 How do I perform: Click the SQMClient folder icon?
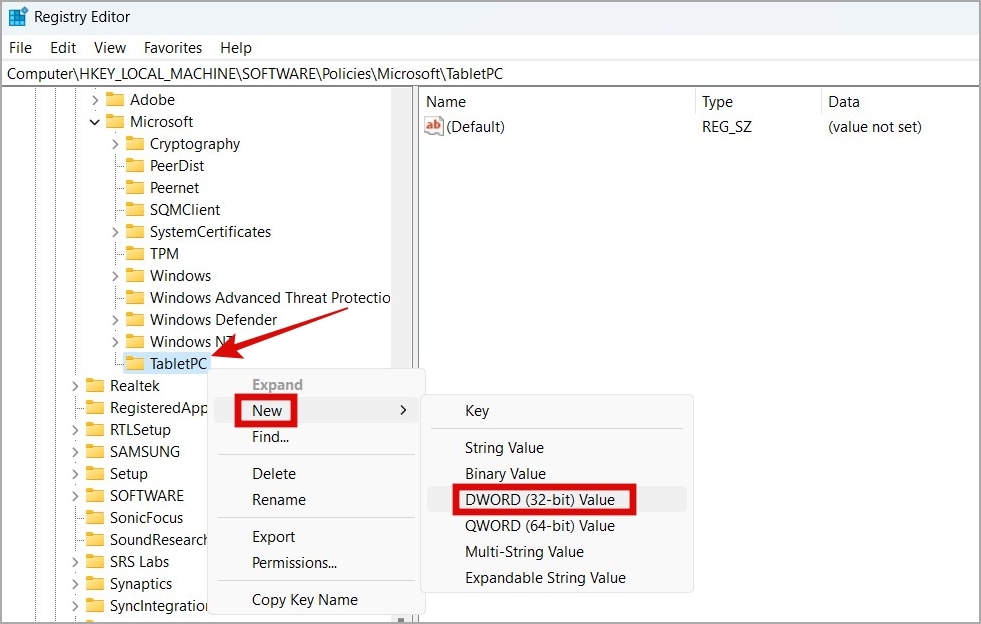click(135, 210)
